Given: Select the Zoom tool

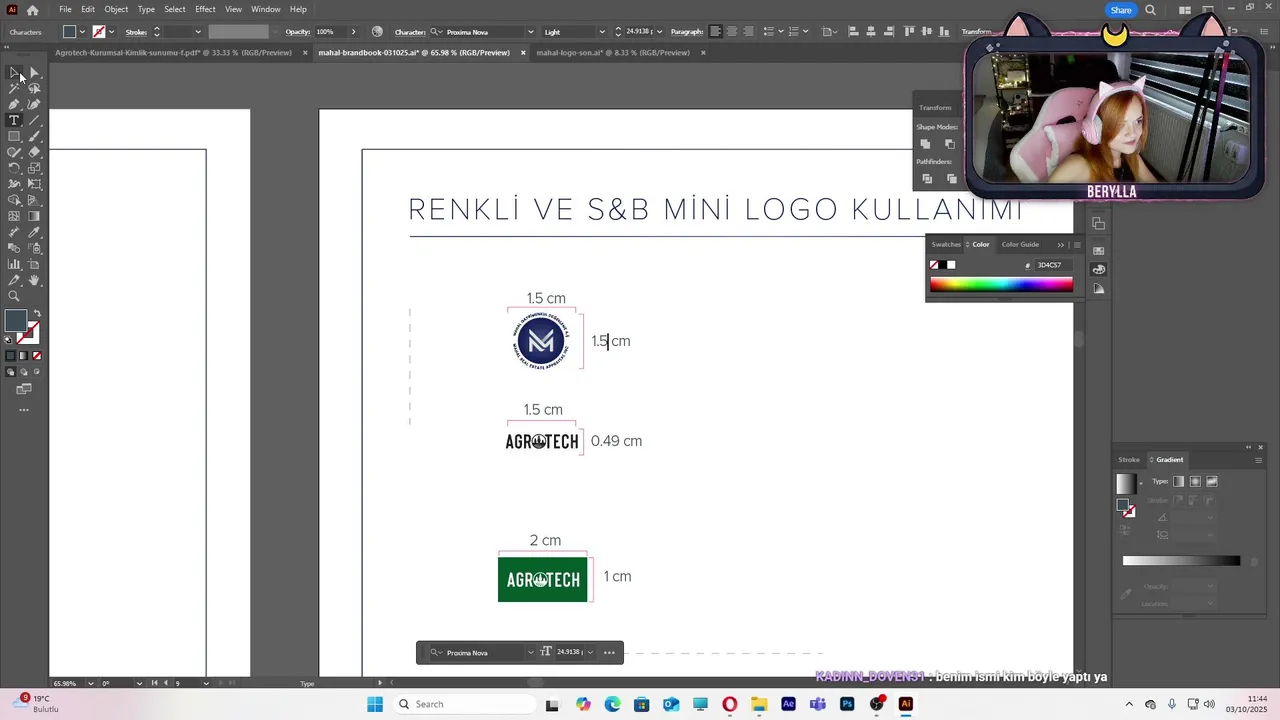Looking at the screenshot, I should point(14,297).
